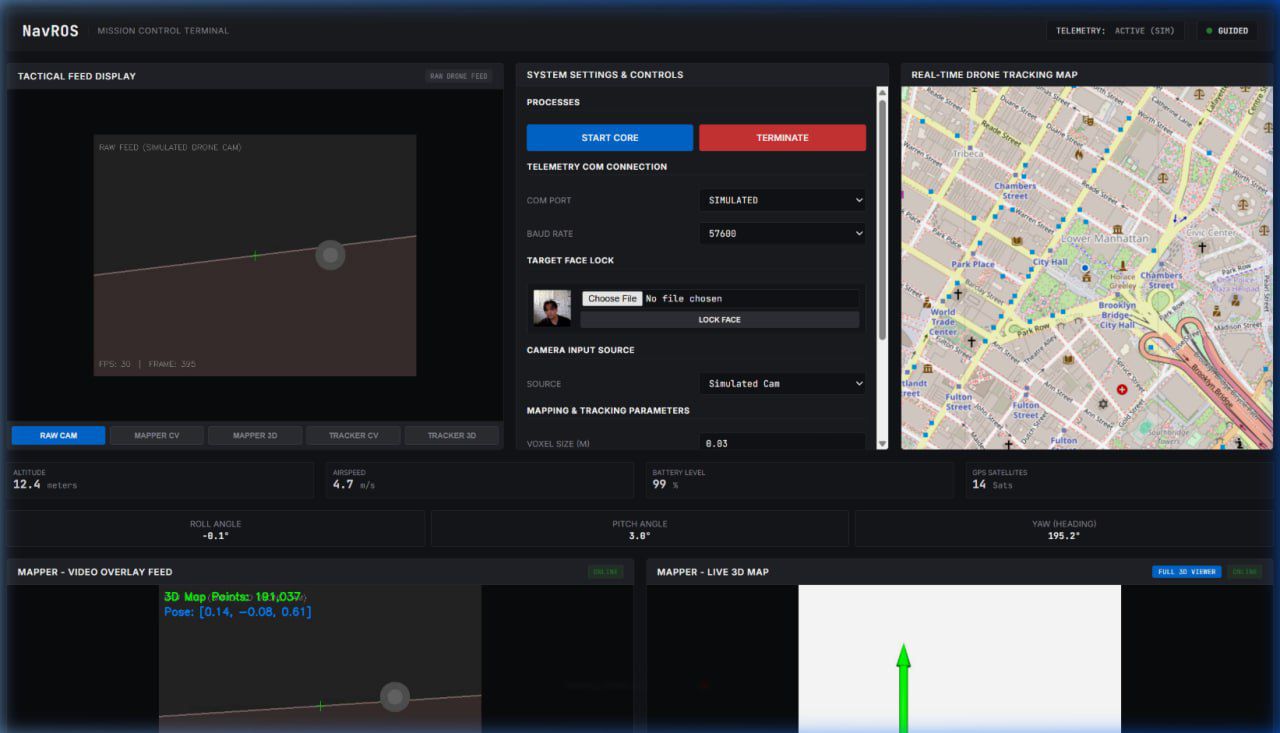
Task: Click the altitude value 12.4 meters
Action: (45, 485)
